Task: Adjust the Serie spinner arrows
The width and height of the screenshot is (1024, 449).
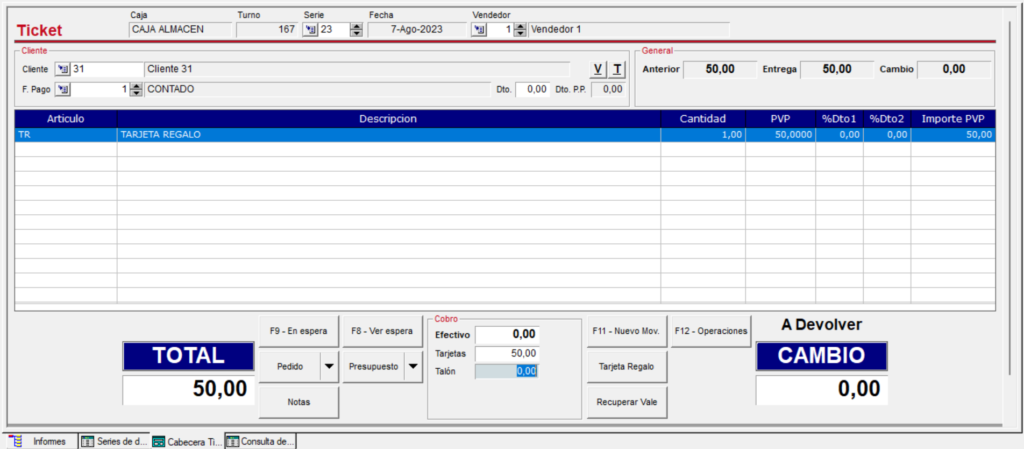Action: [356, 29]
